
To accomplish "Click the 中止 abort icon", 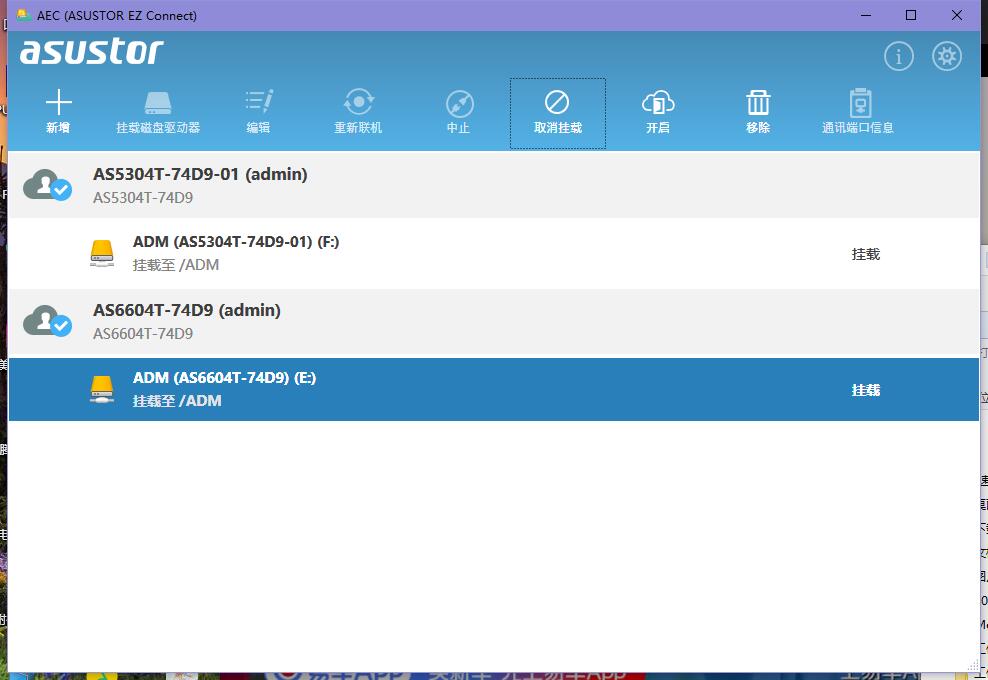I will tap(459, 104).
